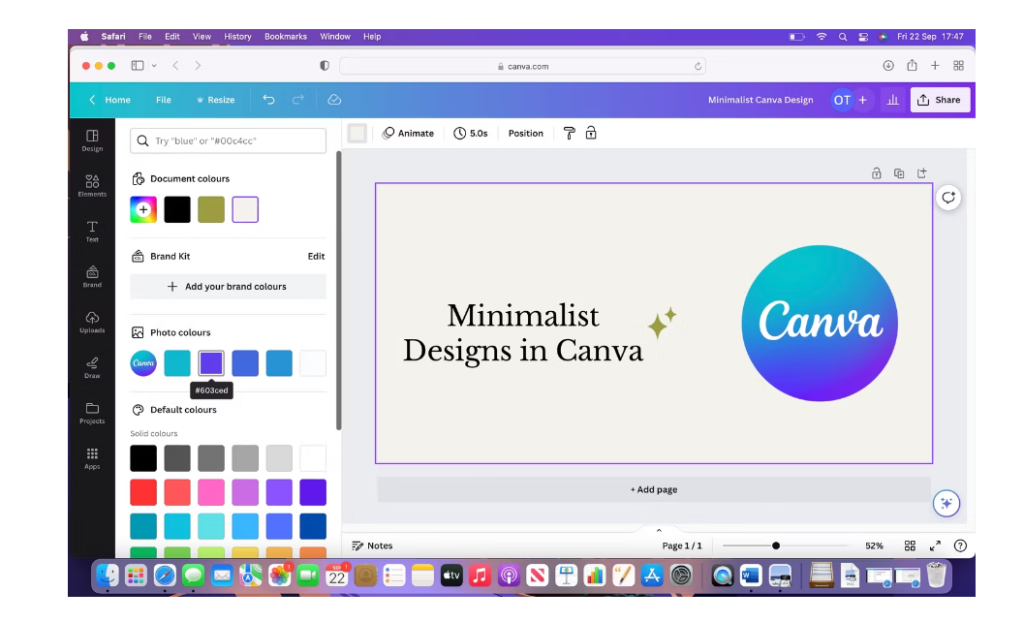Viewport: 1024px width, 623px height.
Task: Enter fullscreen present mode
Action: pos(935,545)
